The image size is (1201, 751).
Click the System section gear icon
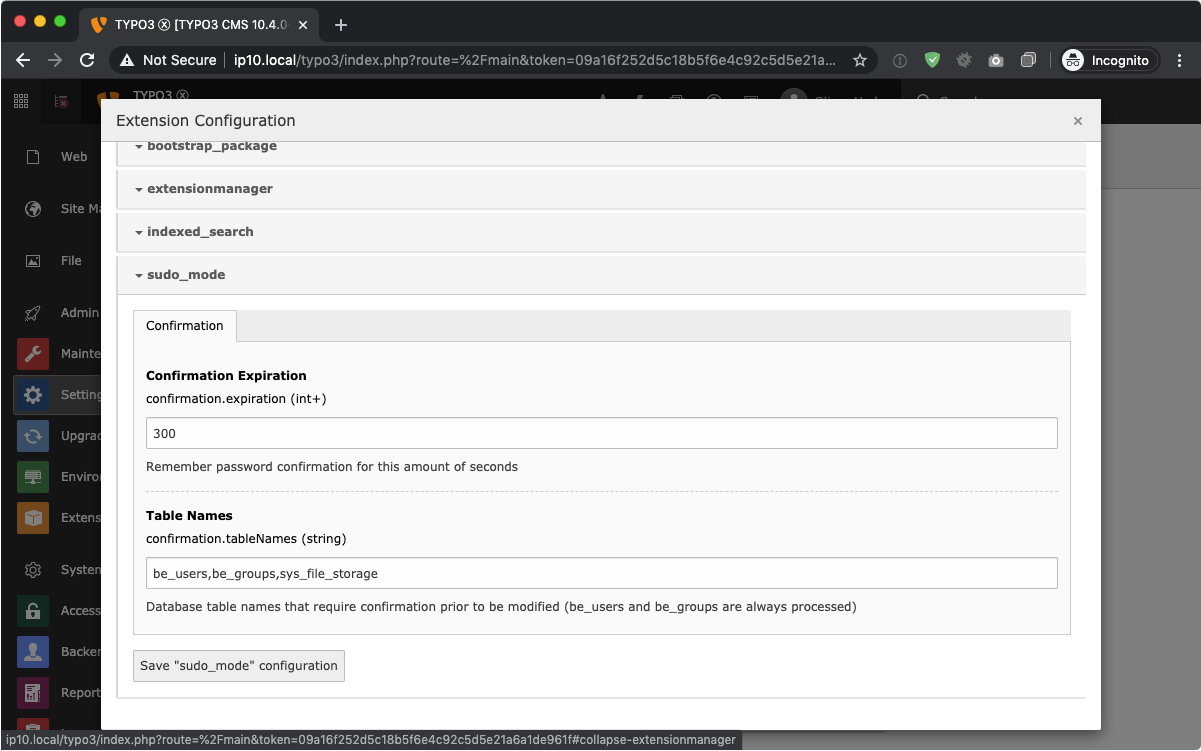33,570
